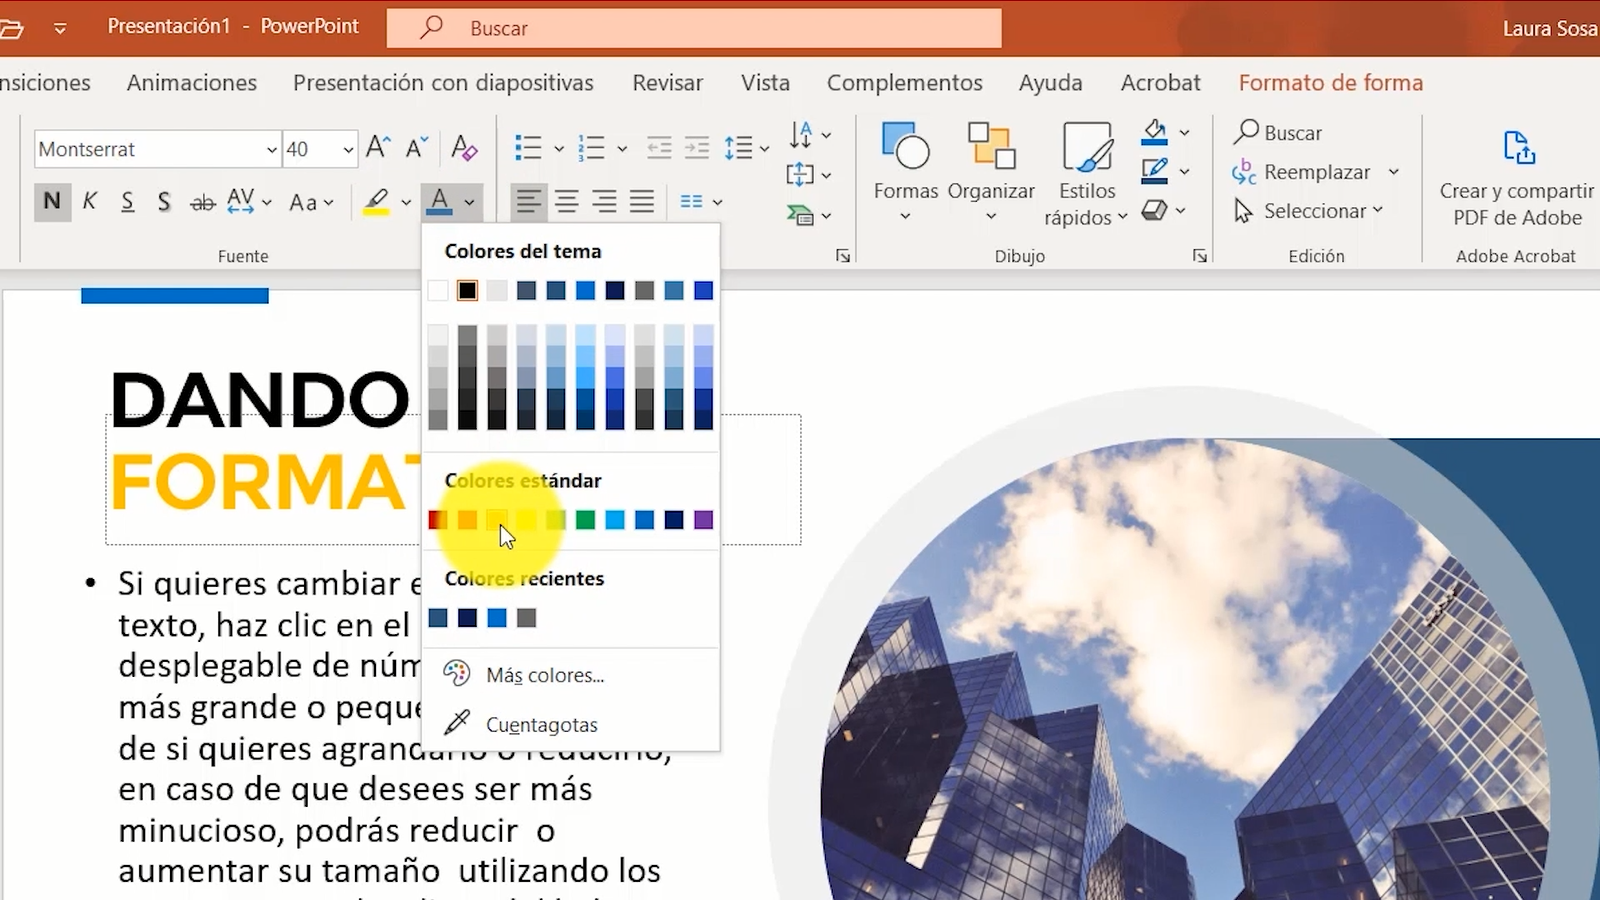Decrease font size button
1600x900 pixels.
[x=417, y=148]
